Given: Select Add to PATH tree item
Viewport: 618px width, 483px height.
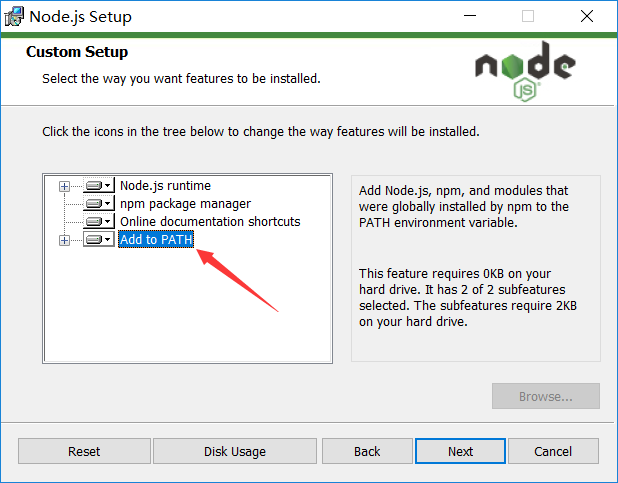Looking at the screenshot, I should tap(156, 239).
